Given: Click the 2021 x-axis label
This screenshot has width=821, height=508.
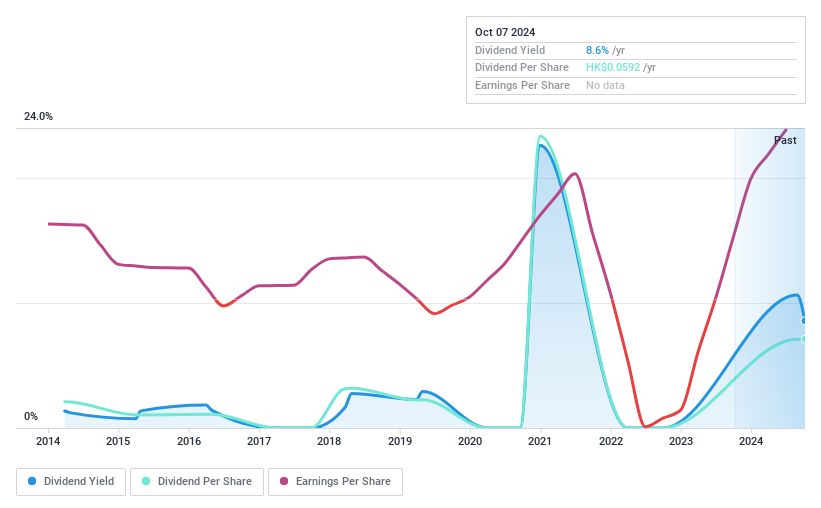Looking at the screenshot, I should pyautogui.click(x=540, y=441).
